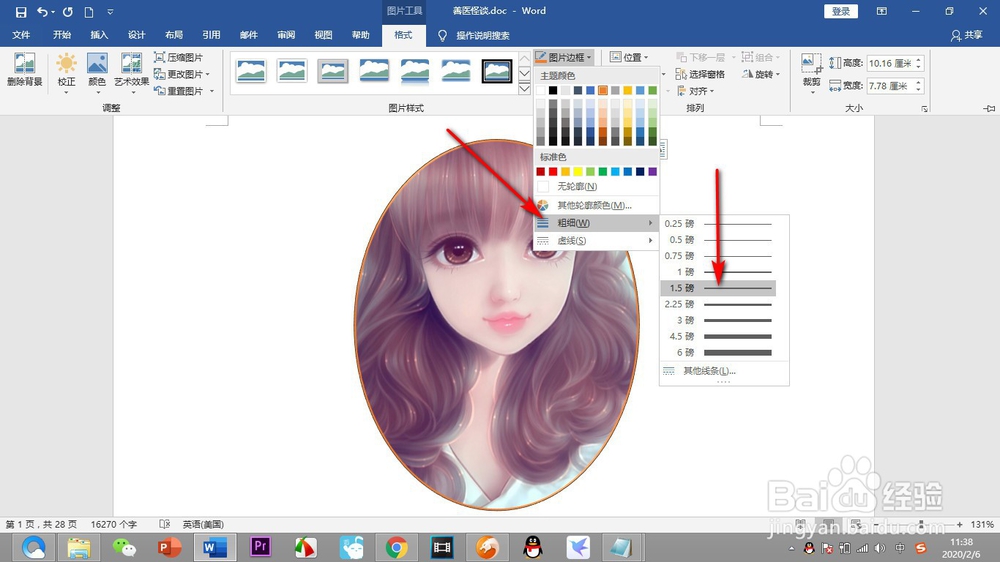Open Premiere Pro from the taskbar
Image resolution: width=1000 pixels, height=562 pixels.
(x=260, y=547)
